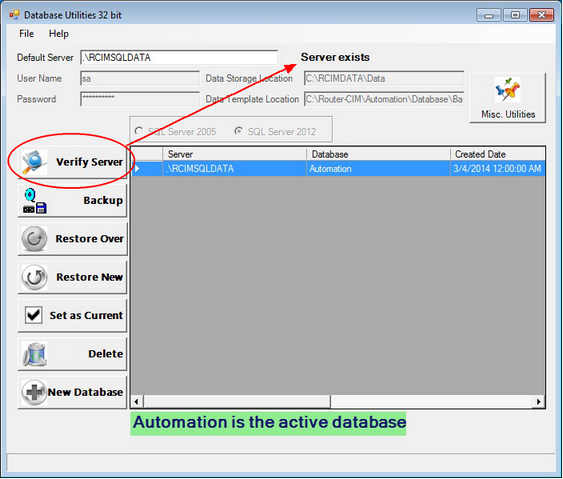
Task: Click the Restore New arrow icon
Action: click(34, 277)
